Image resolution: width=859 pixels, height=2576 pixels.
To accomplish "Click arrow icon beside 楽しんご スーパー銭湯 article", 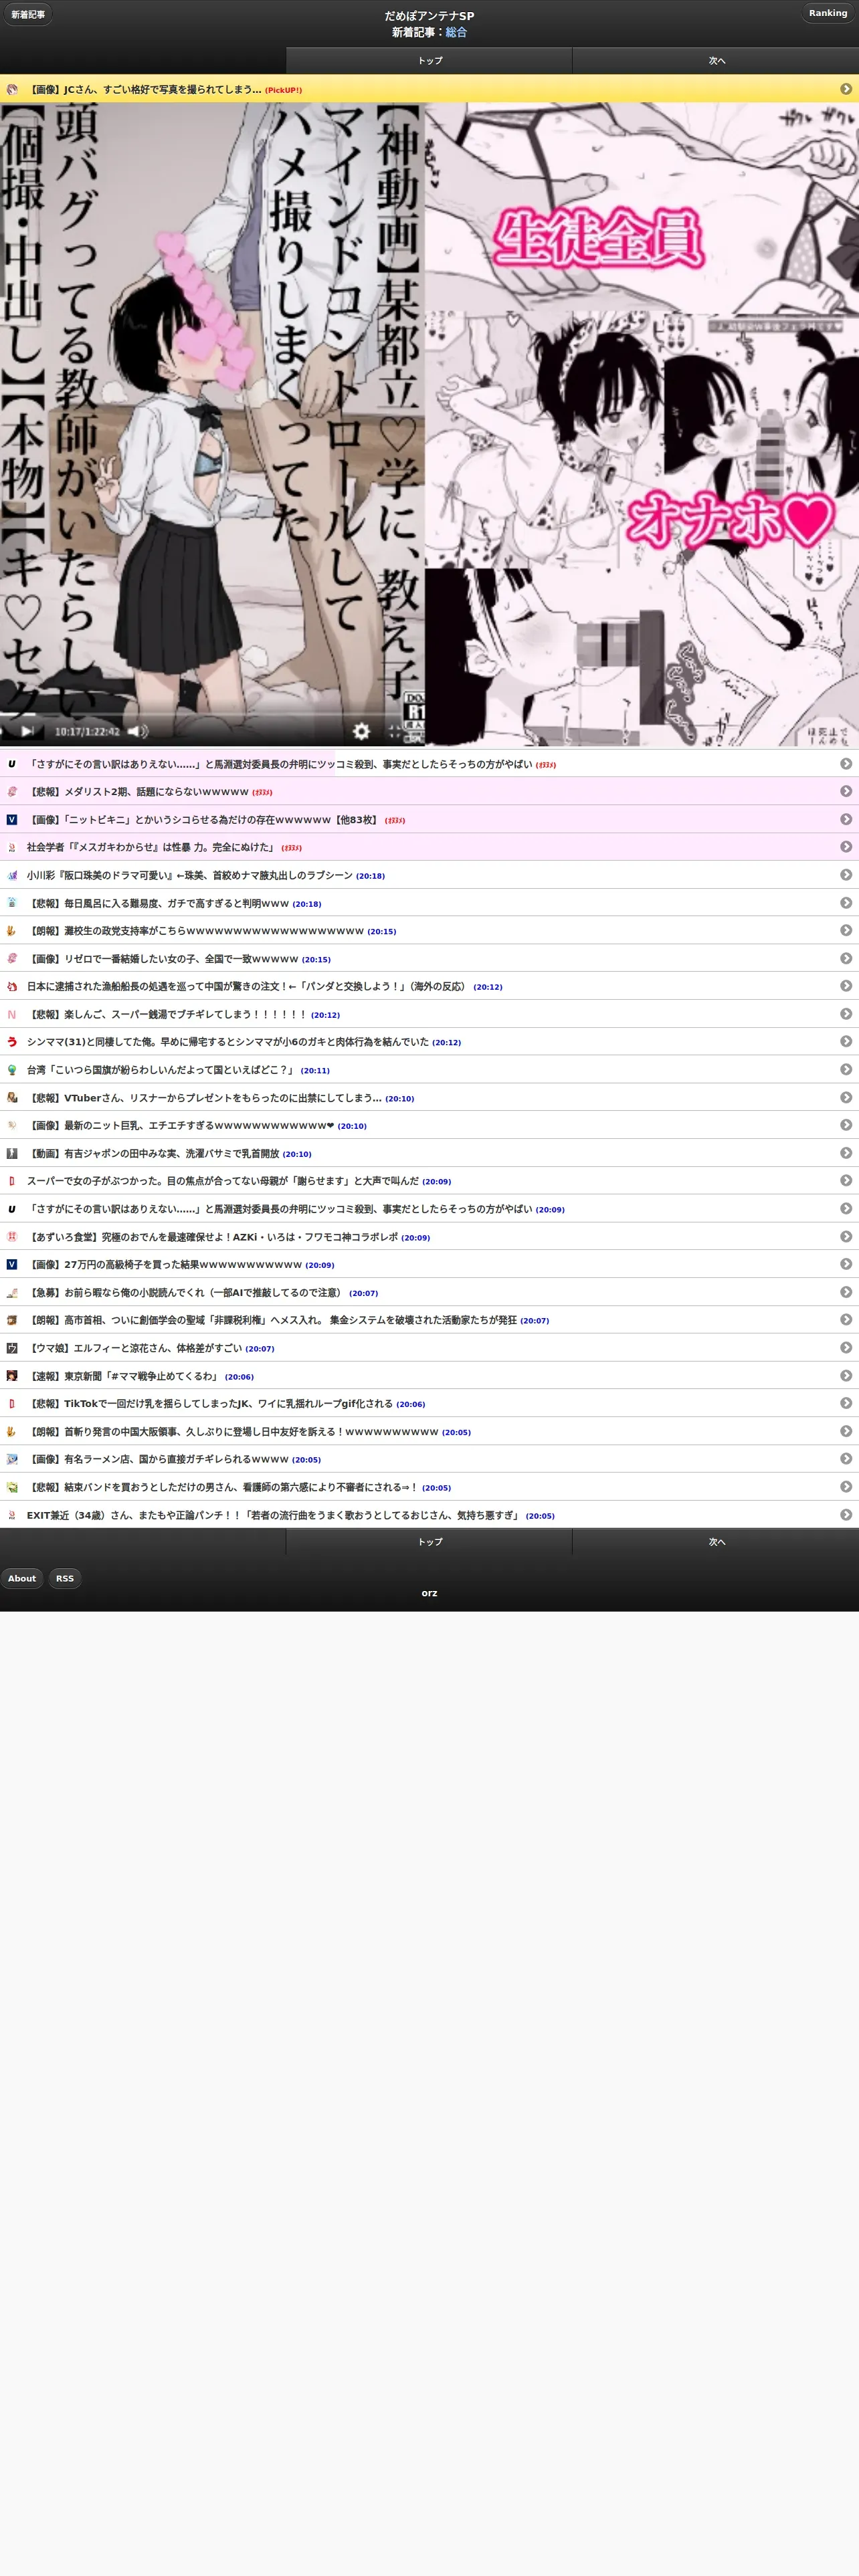I will (846, 1013).
